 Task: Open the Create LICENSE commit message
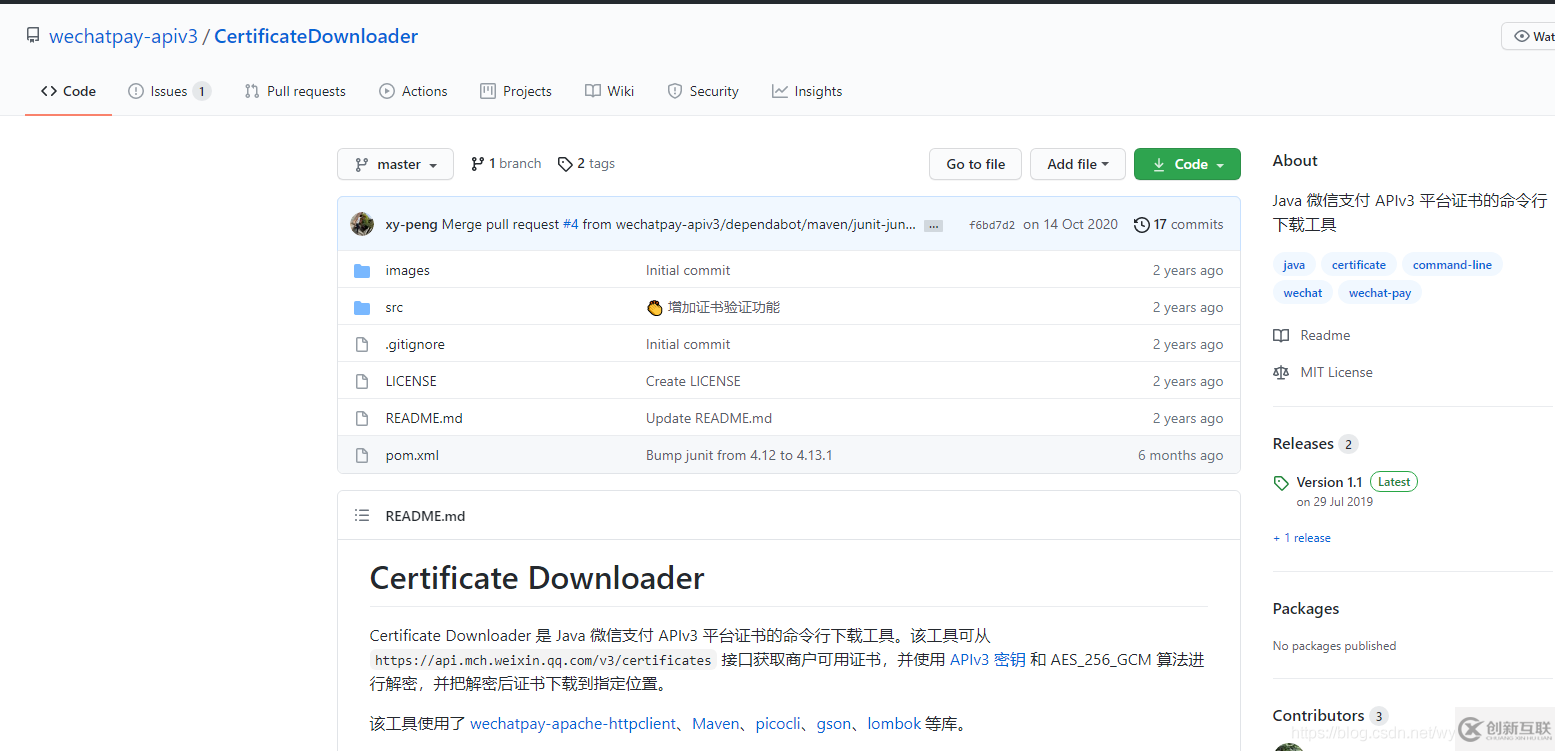[x=693, y=381]
